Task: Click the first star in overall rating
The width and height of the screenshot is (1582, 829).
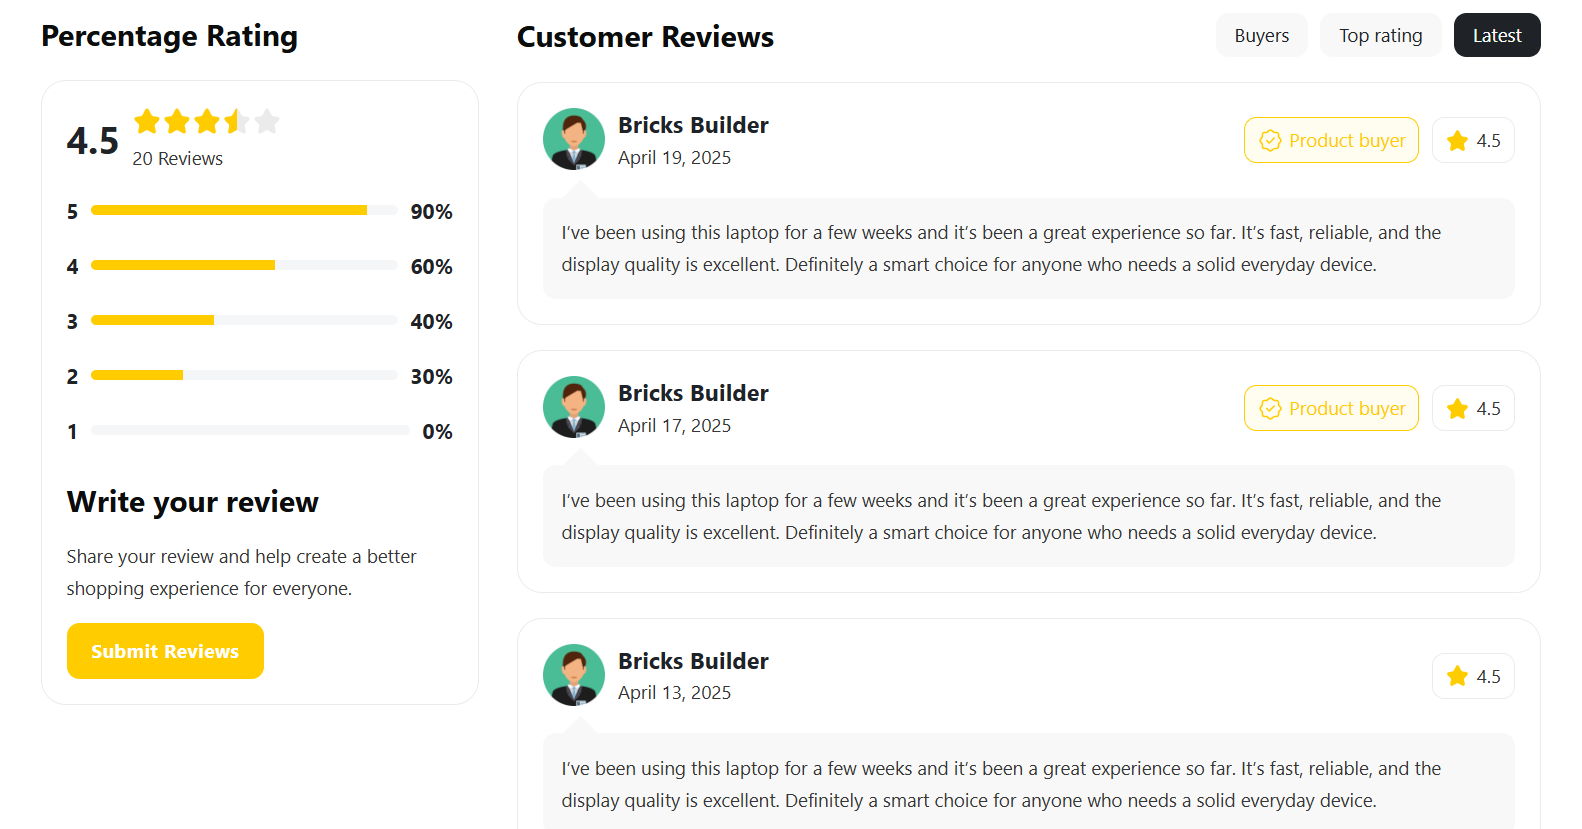Action: (x=147, y=121)
